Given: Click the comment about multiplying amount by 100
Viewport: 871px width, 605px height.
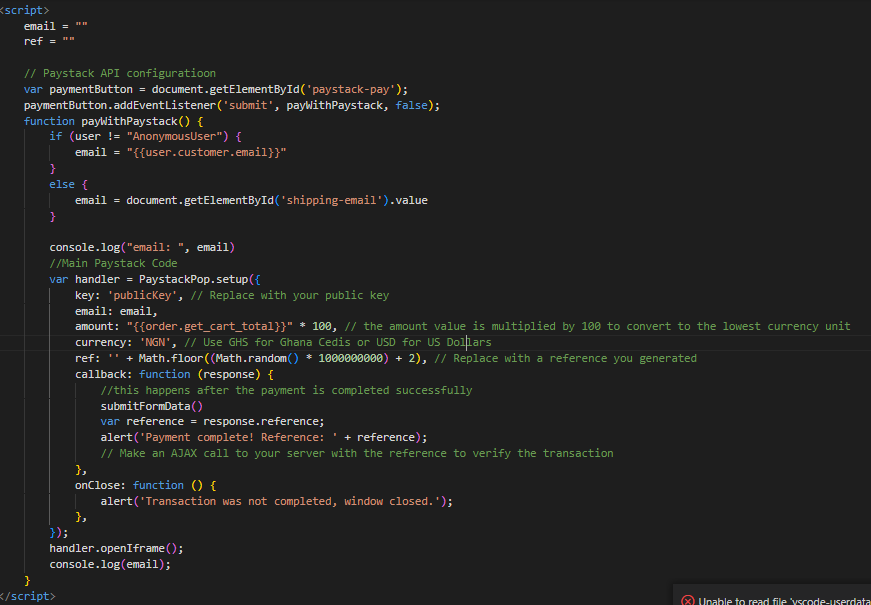Looking at the screenshot, I should (600, 327).
